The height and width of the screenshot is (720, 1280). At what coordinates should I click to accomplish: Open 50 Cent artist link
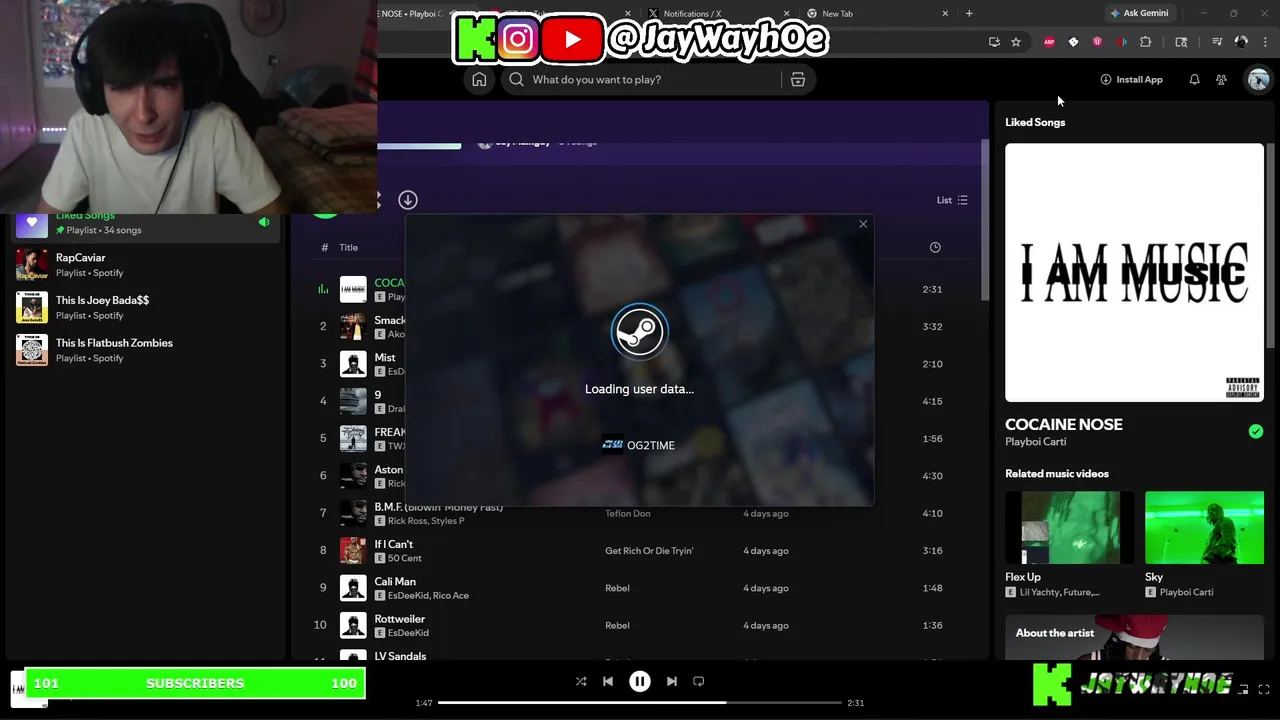pyautogui.click(x=405, y=558)
